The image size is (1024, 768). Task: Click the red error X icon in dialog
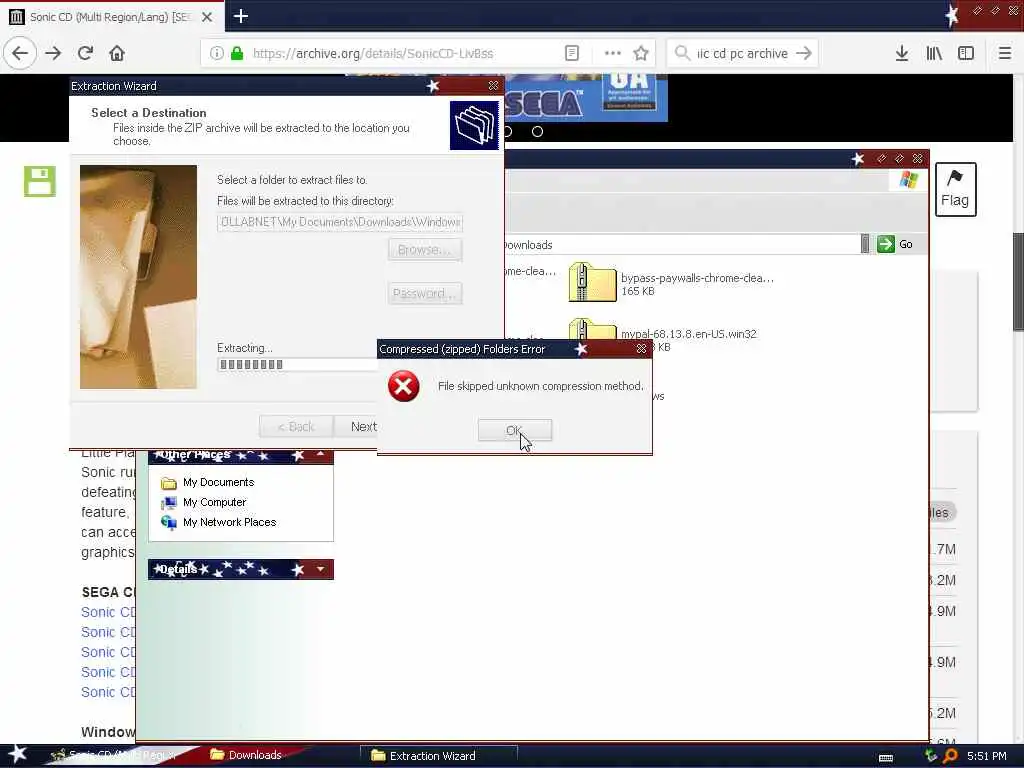404,386
